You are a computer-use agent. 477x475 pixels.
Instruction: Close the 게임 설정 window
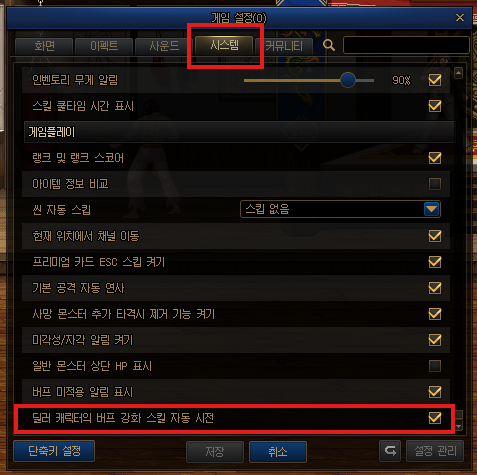(460, 17)
